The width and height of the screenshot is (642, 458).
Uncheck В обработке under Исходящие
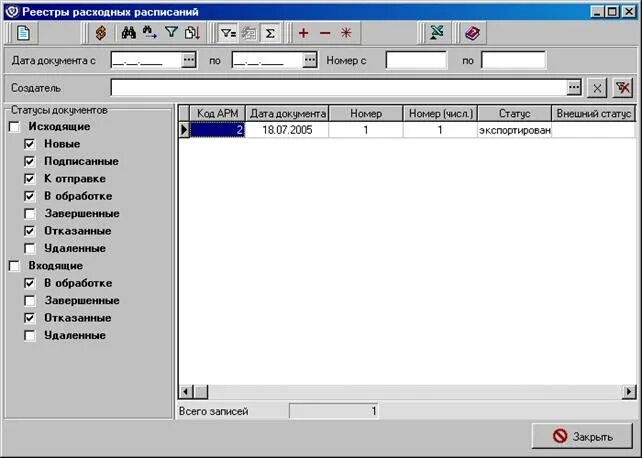29,196
